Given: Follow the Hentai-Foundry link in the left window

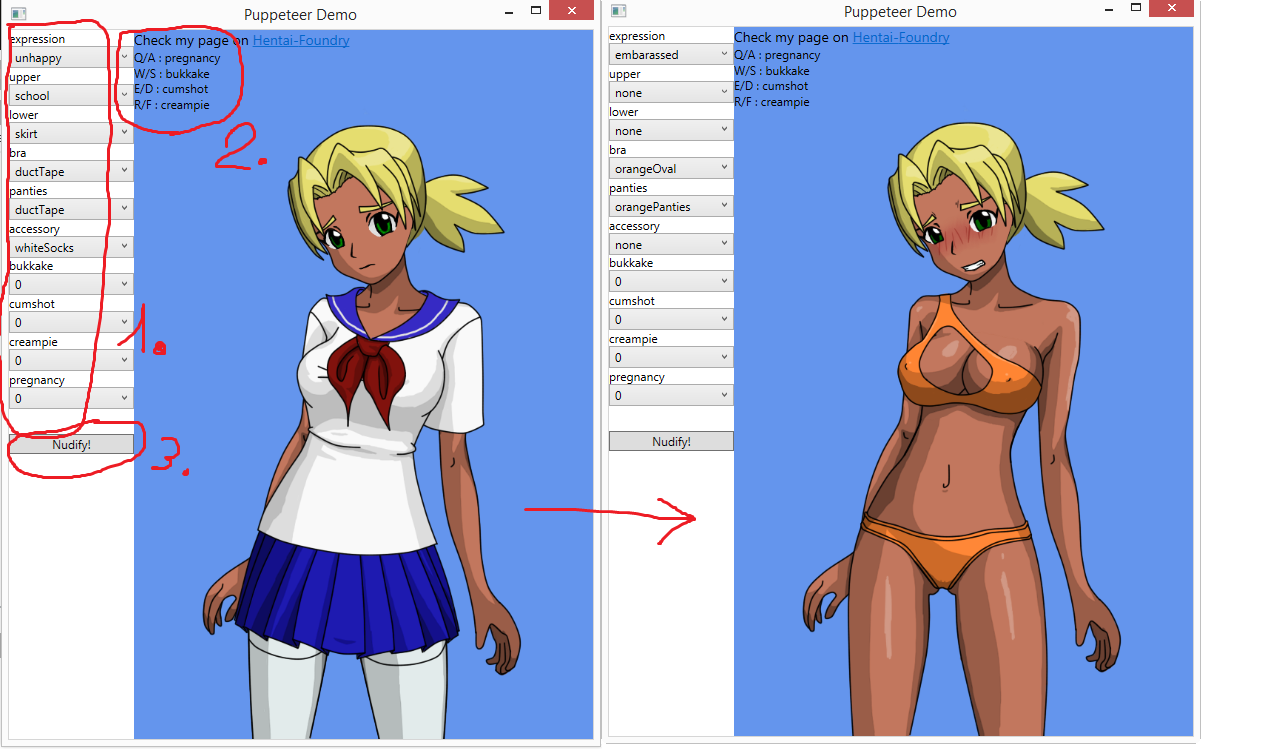Looking at the screenshot, I should pyautogui.click(x=301, y=40).
